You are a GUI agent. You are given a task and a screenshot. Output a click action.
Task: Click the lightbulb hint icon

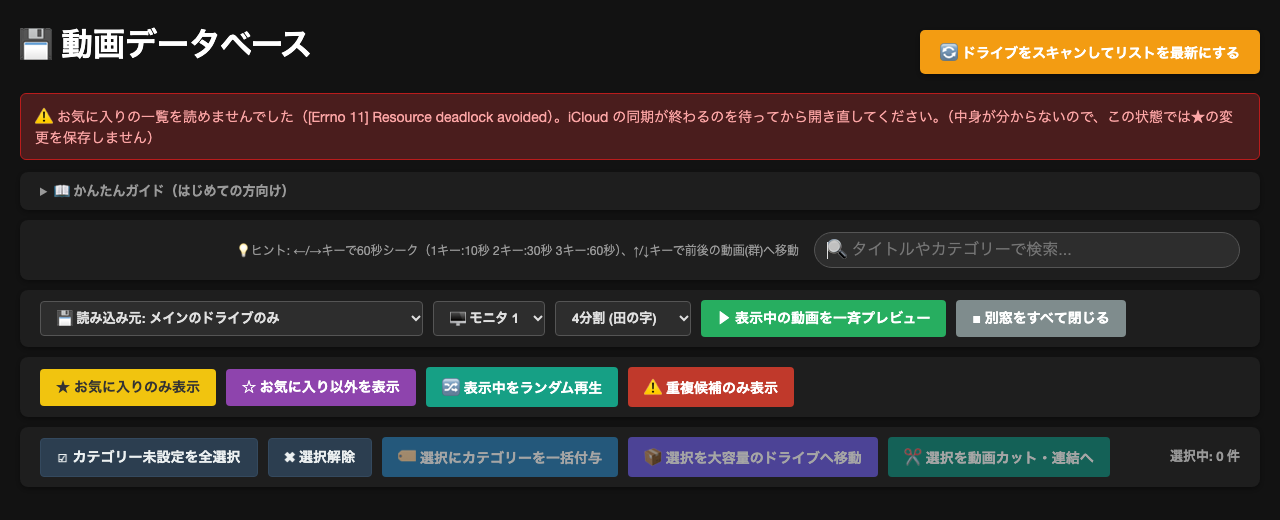coord(242,250)
